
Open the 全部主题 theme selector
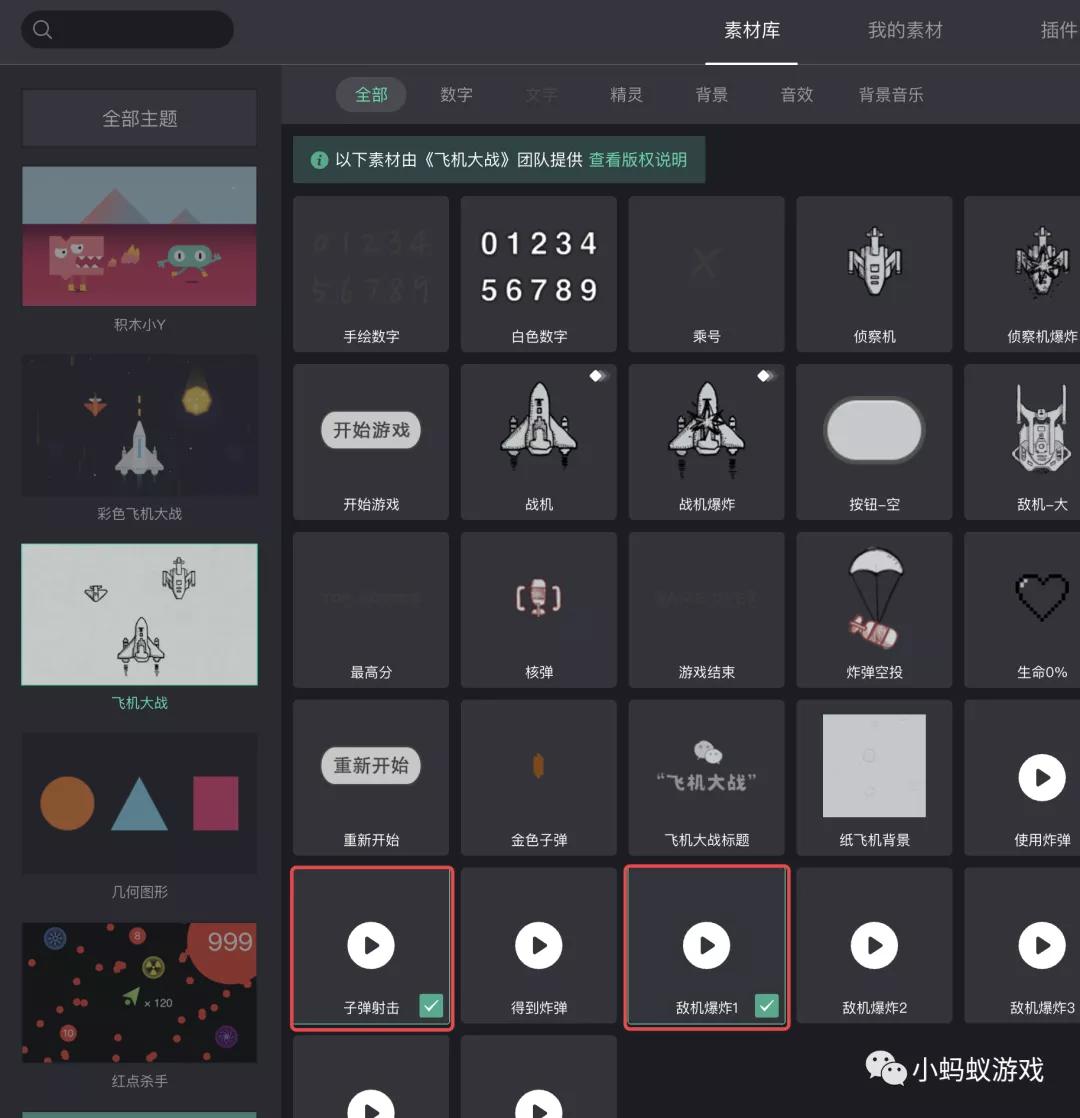tap(138, 117)
